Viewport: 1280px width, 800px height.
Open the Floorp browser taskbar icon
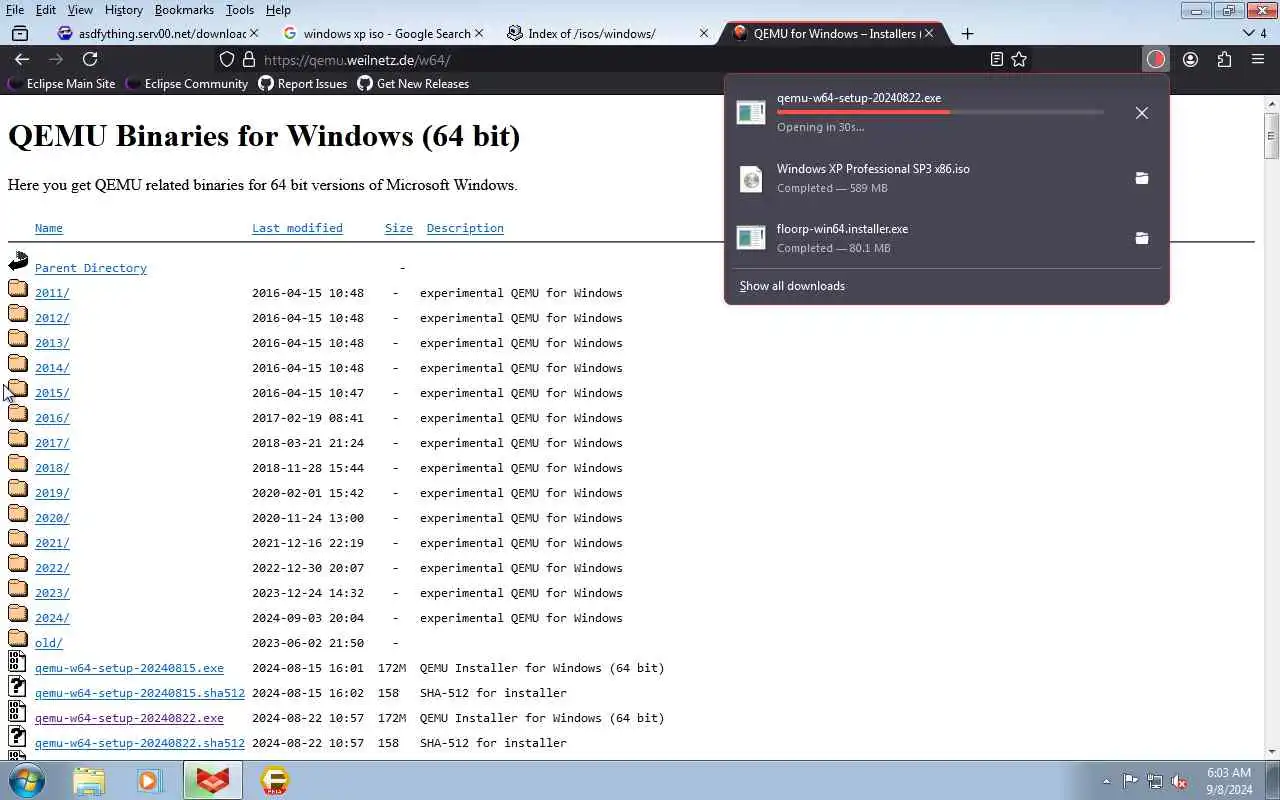pyautogui.click(x=212, y=780)
